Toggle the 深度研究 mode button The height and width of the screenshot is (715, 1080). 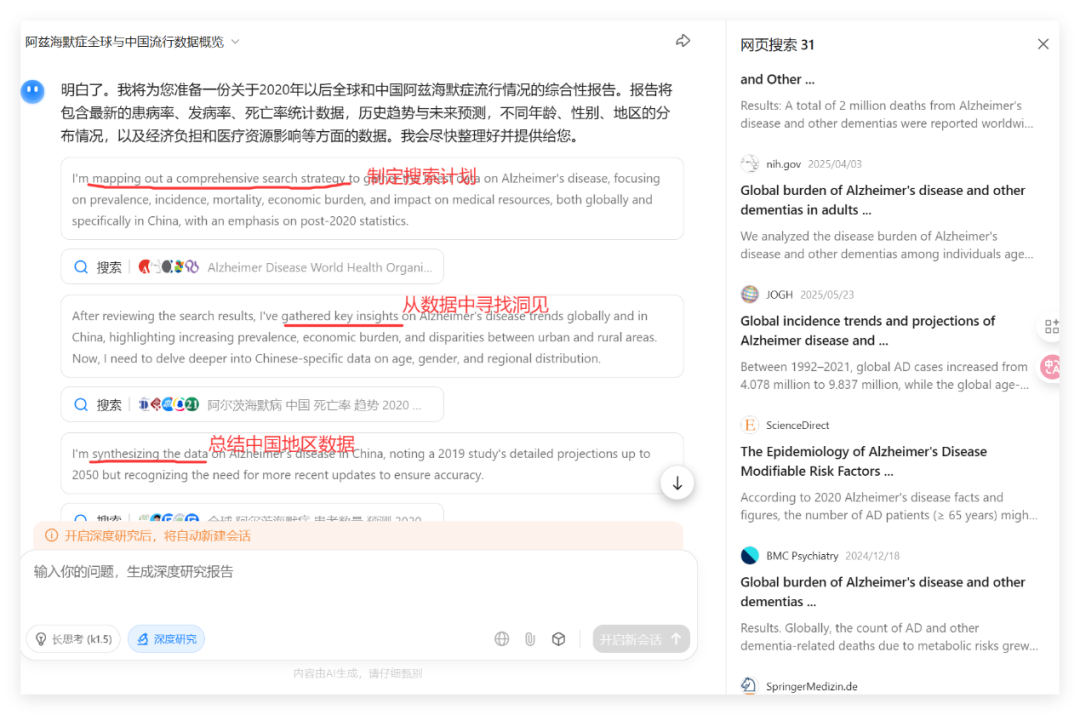(167, 639)
